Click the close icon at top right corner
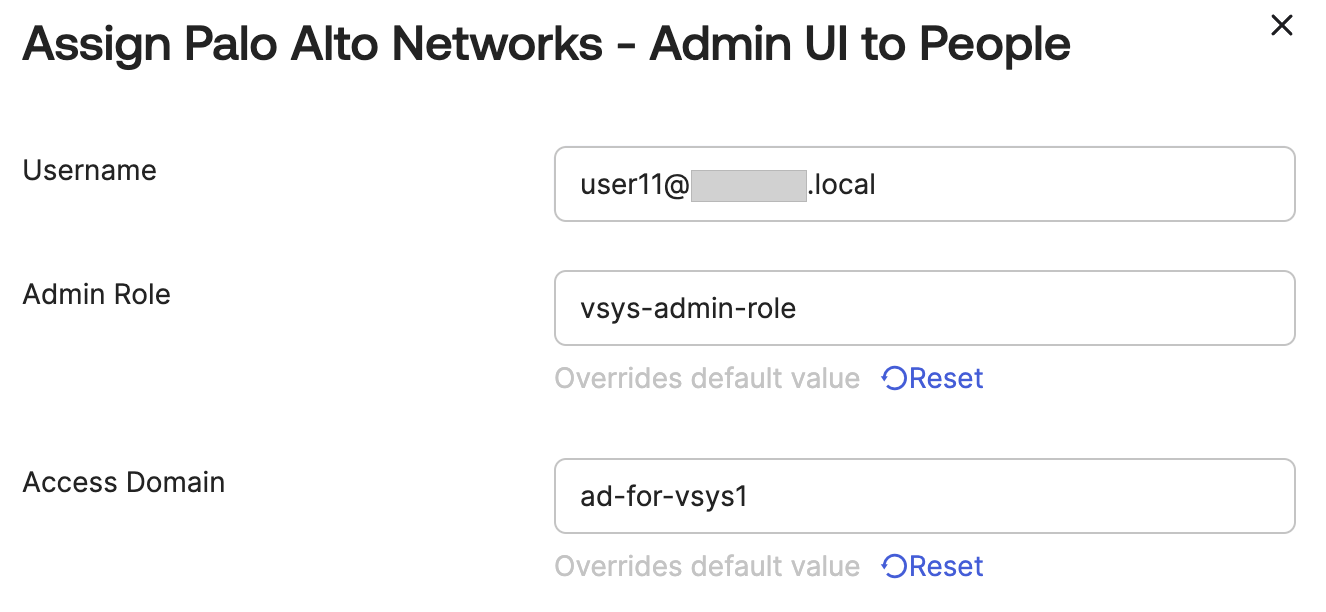This screenshot has width=1326, height=612. point(1282,26)
